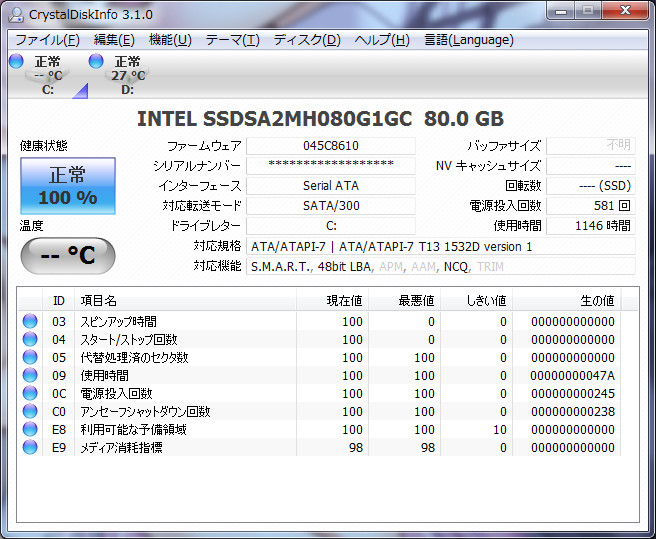This screenshot has width=656, height=539.
Task: Click the firmware field 045C8610
Action: (x=331, y=146)
